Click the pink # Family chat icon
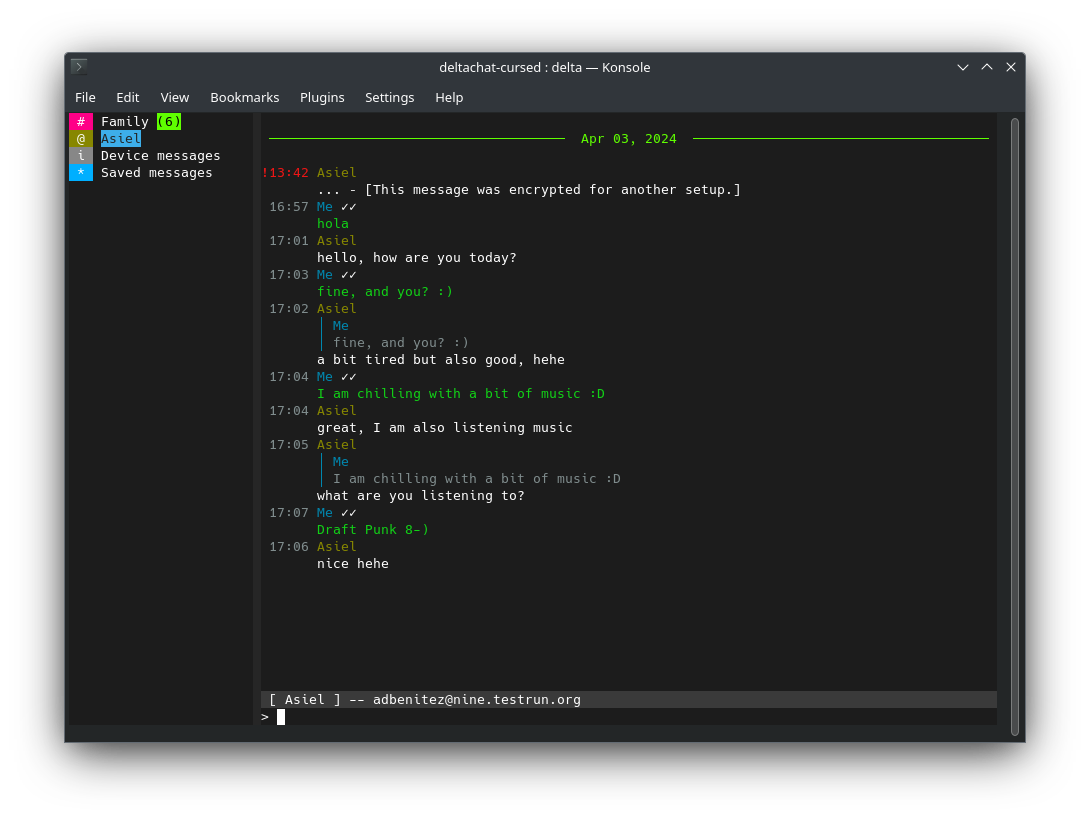Image resolution: width=1090 pixels, height=819 pixels. (x=81, y=121)
